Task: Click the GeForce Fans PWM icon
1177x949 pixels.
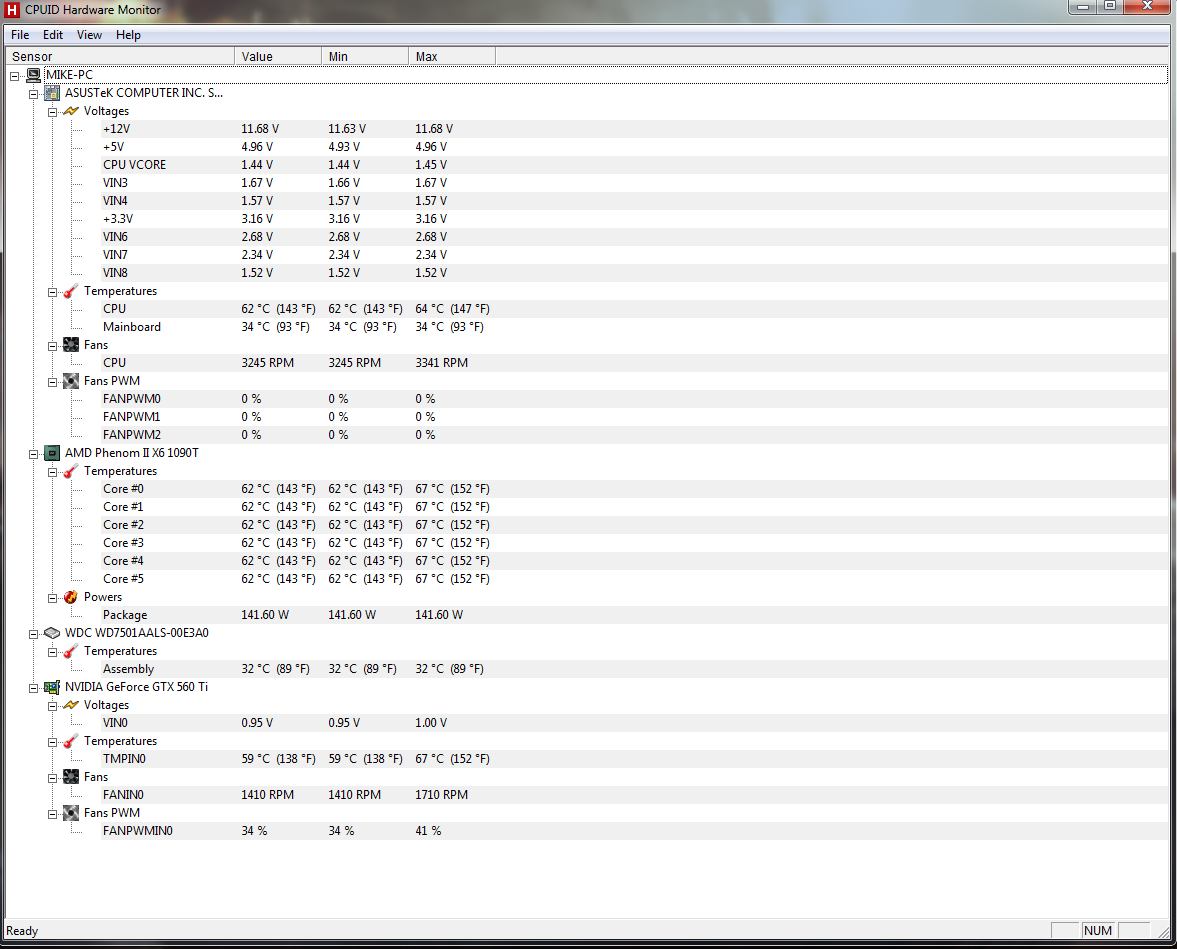Action: 71,812
